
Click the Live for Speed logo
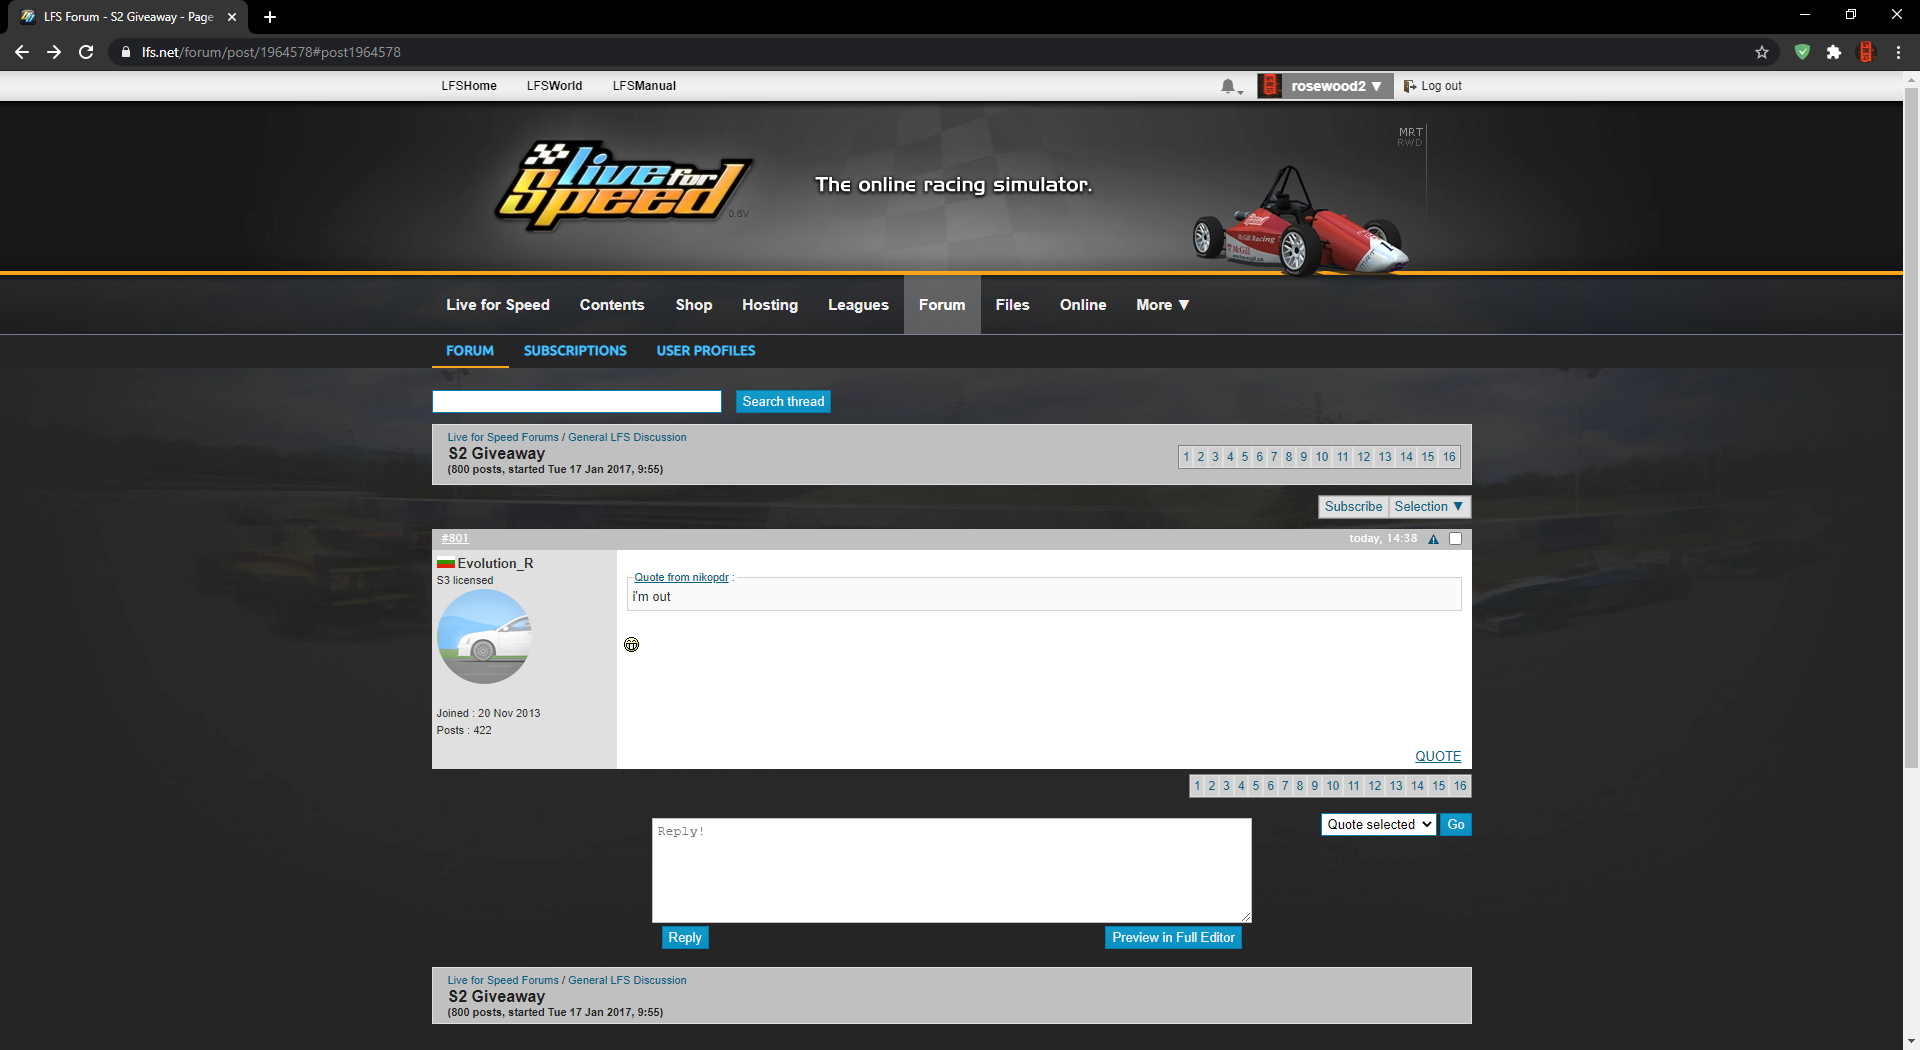[x=622, y=185]
